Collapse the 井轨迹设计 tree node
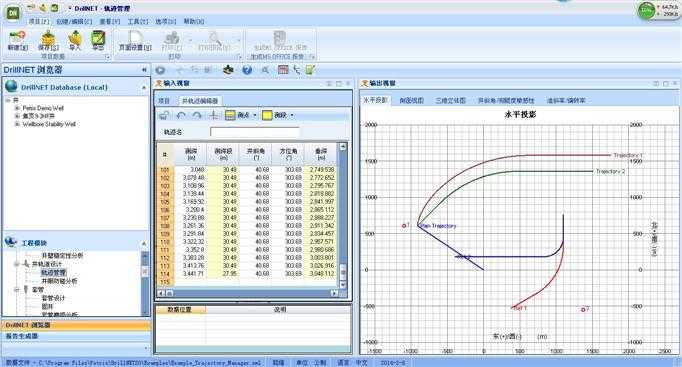This screenshot has width=682, height=367. coord(17,264)
